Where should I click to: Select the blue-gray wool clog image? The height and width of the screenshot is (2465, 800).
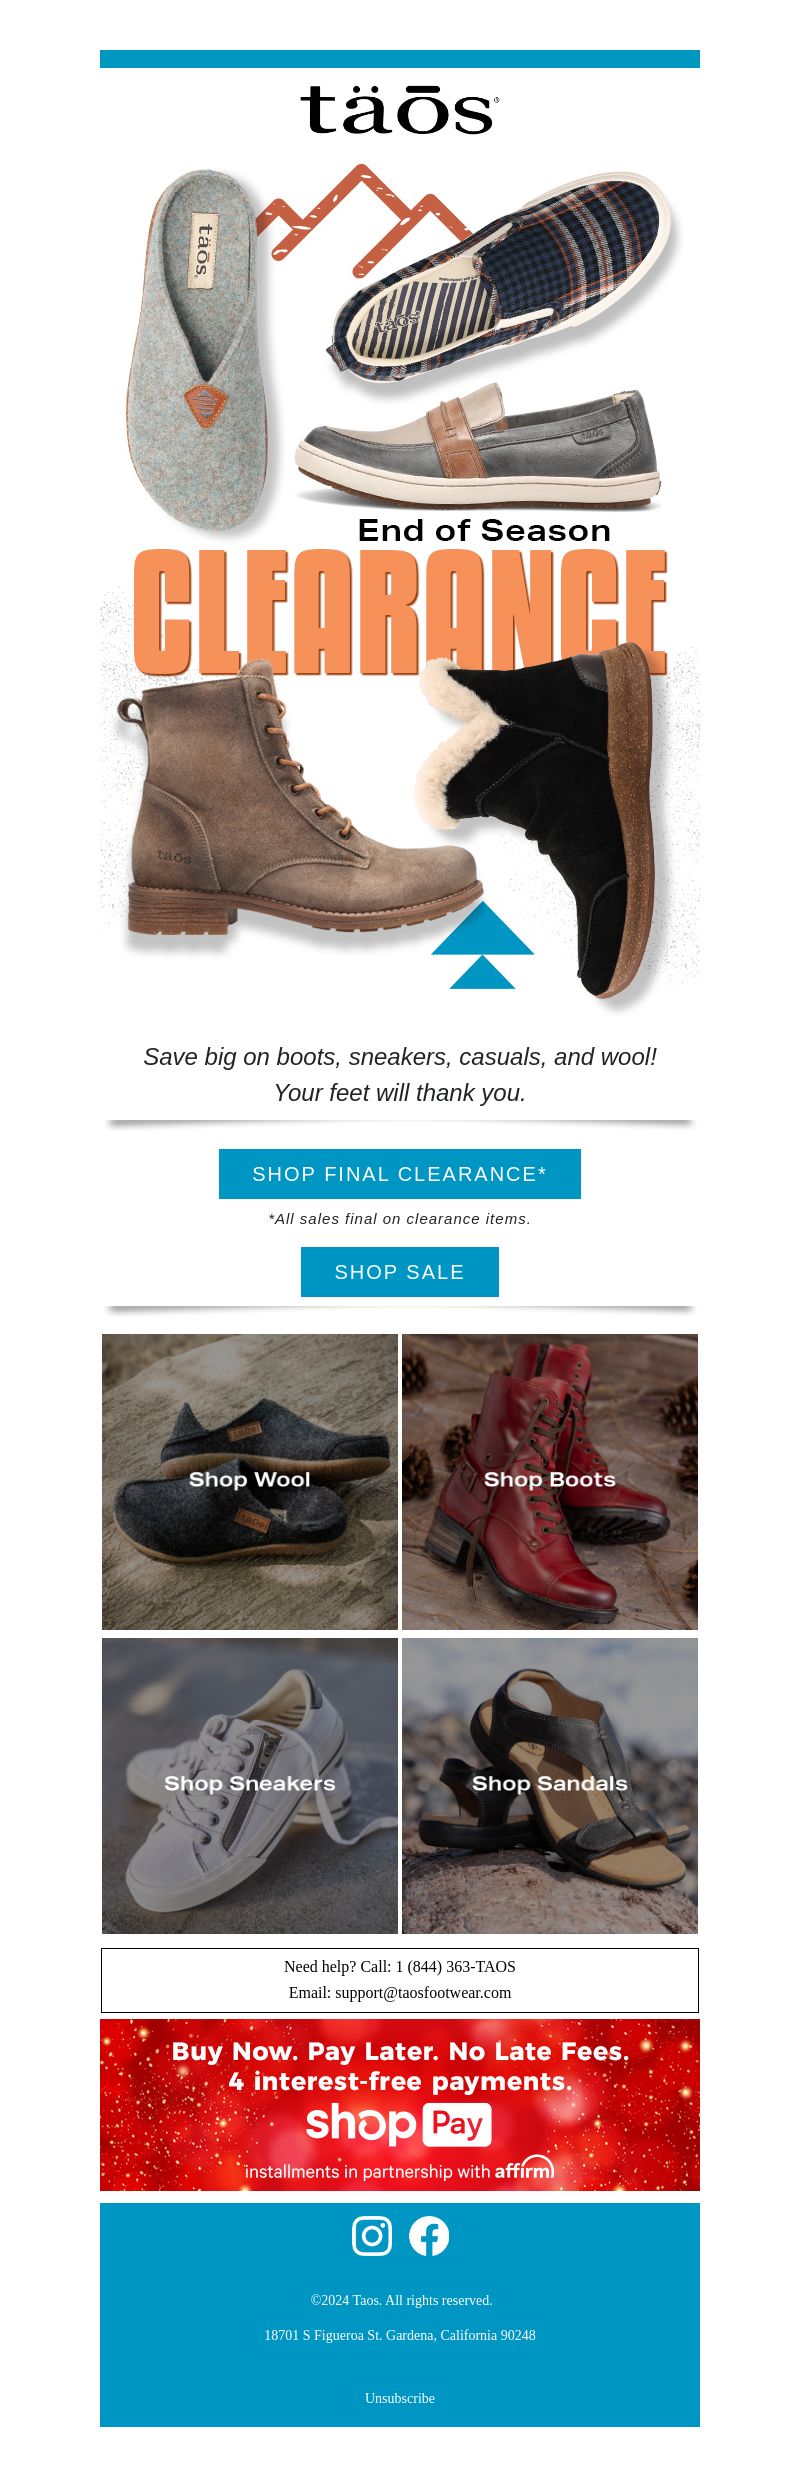pos(200,350)
